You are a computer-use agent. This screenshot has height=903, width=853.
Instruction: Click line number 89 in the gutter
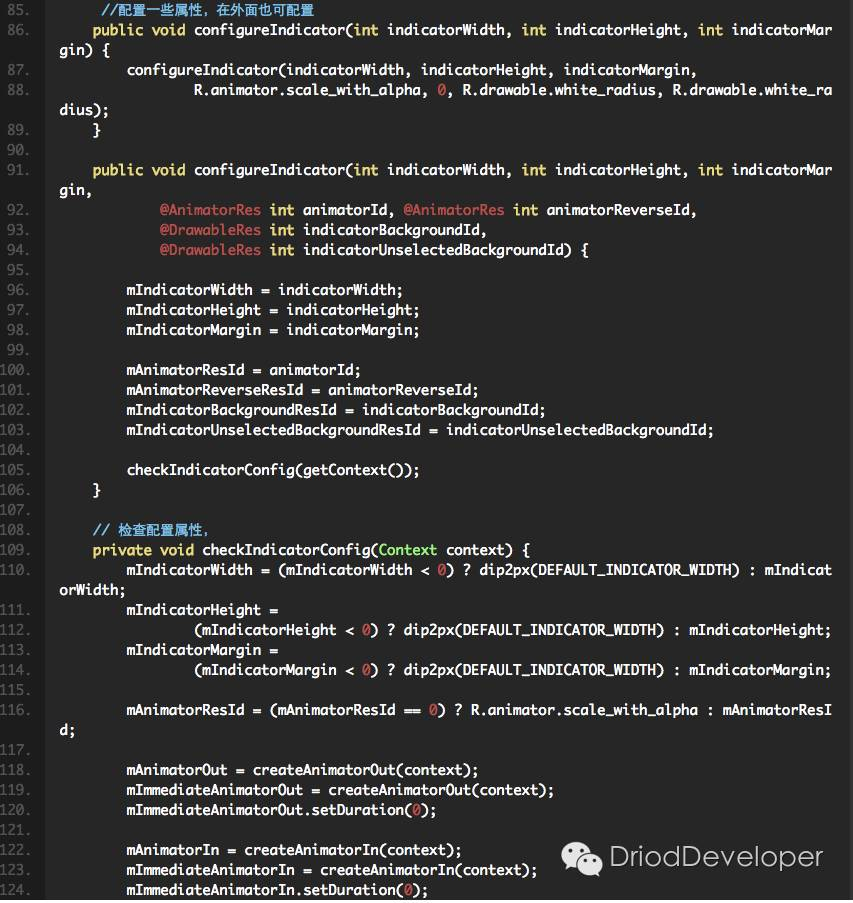point(18,130)
